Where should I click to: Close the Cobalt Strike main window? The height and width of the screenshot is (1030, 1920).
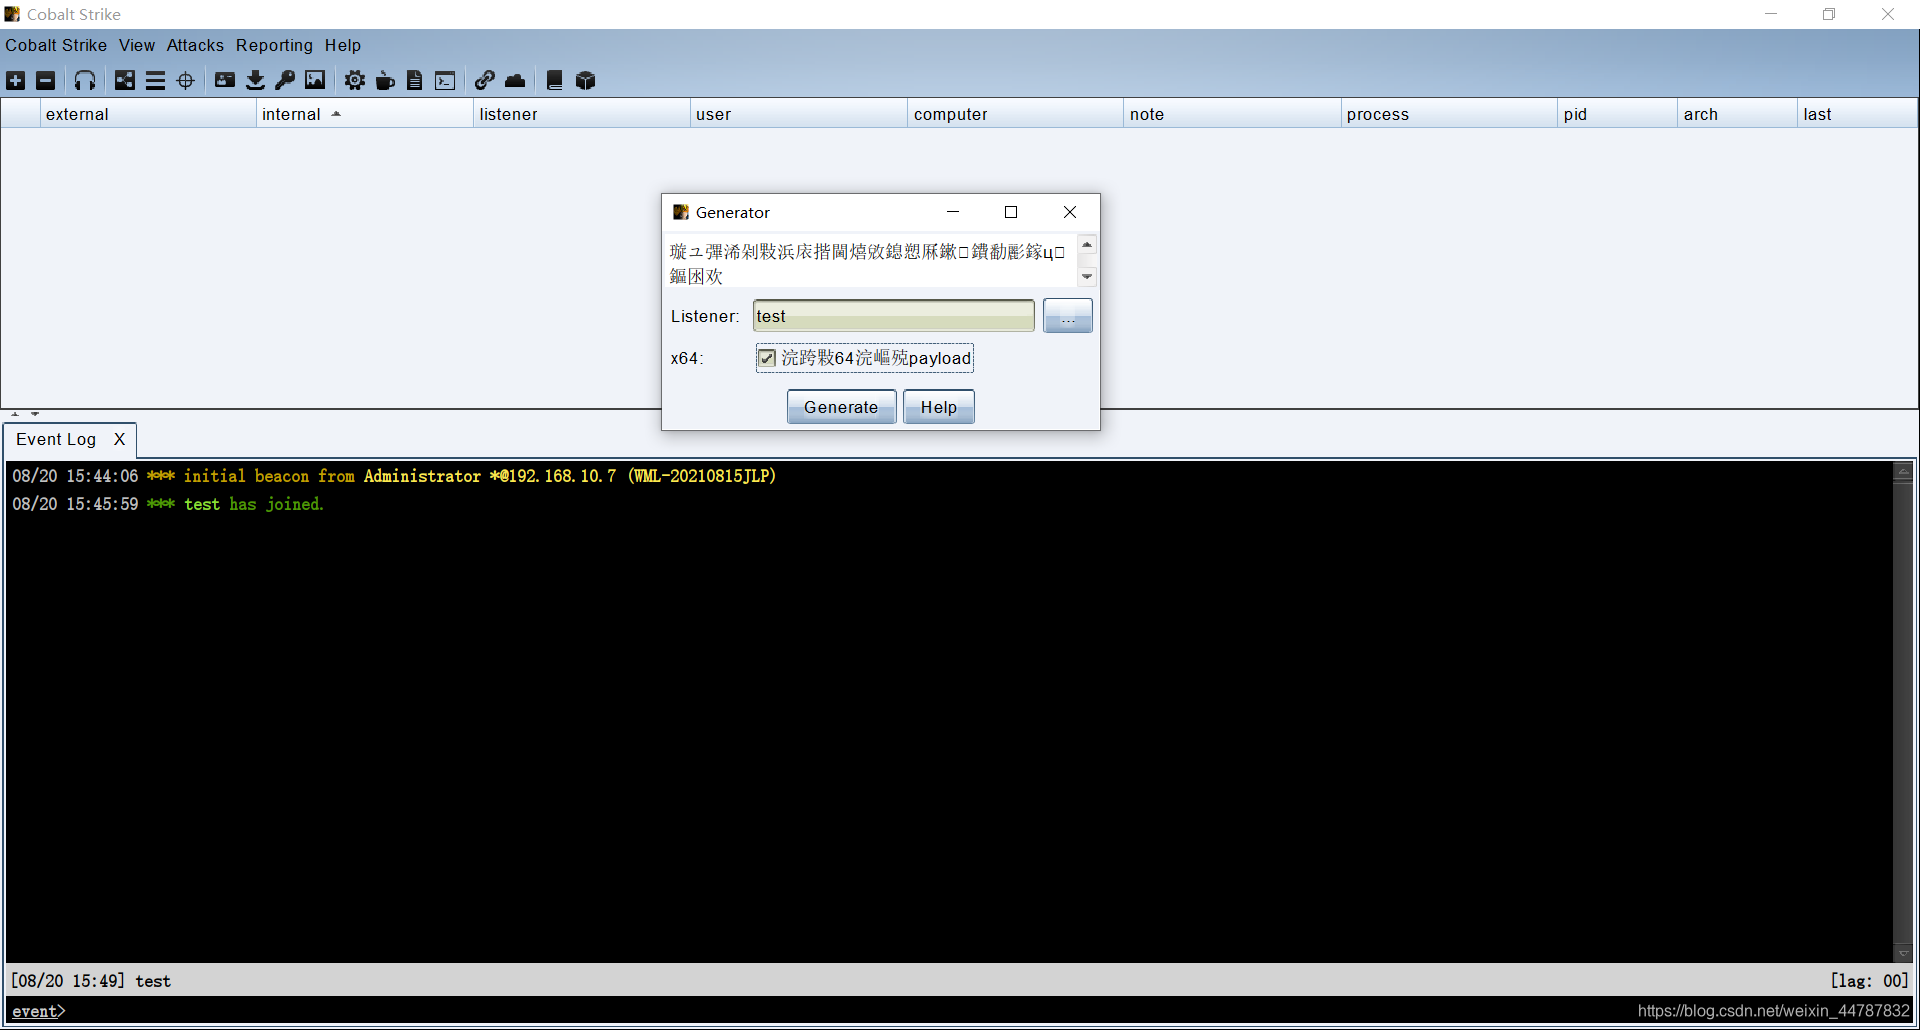(x=1888, y=14)
